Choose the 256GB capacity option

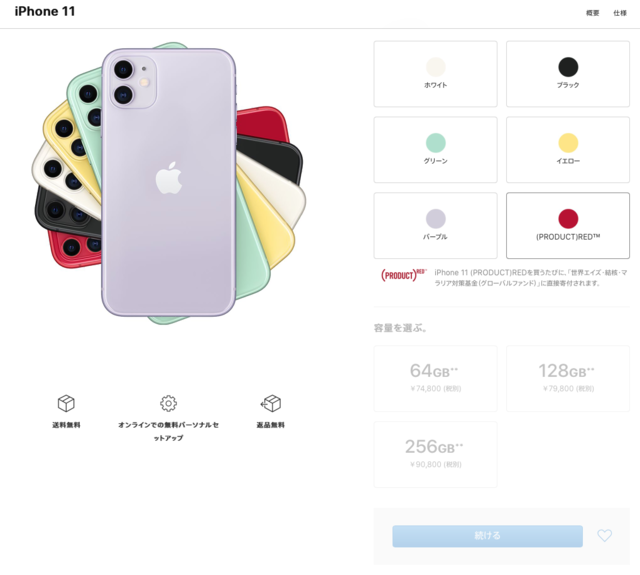coord(436,454)
